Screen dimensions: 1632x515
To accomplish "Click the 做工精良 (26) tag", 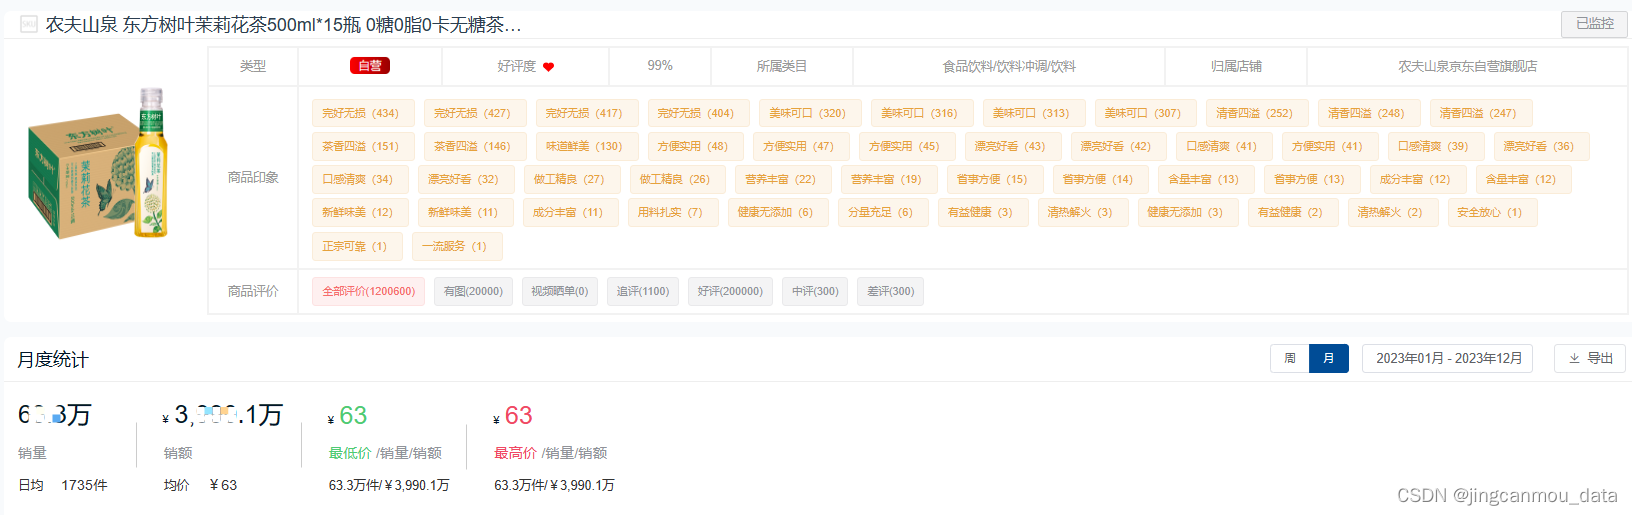I will 676,179.
